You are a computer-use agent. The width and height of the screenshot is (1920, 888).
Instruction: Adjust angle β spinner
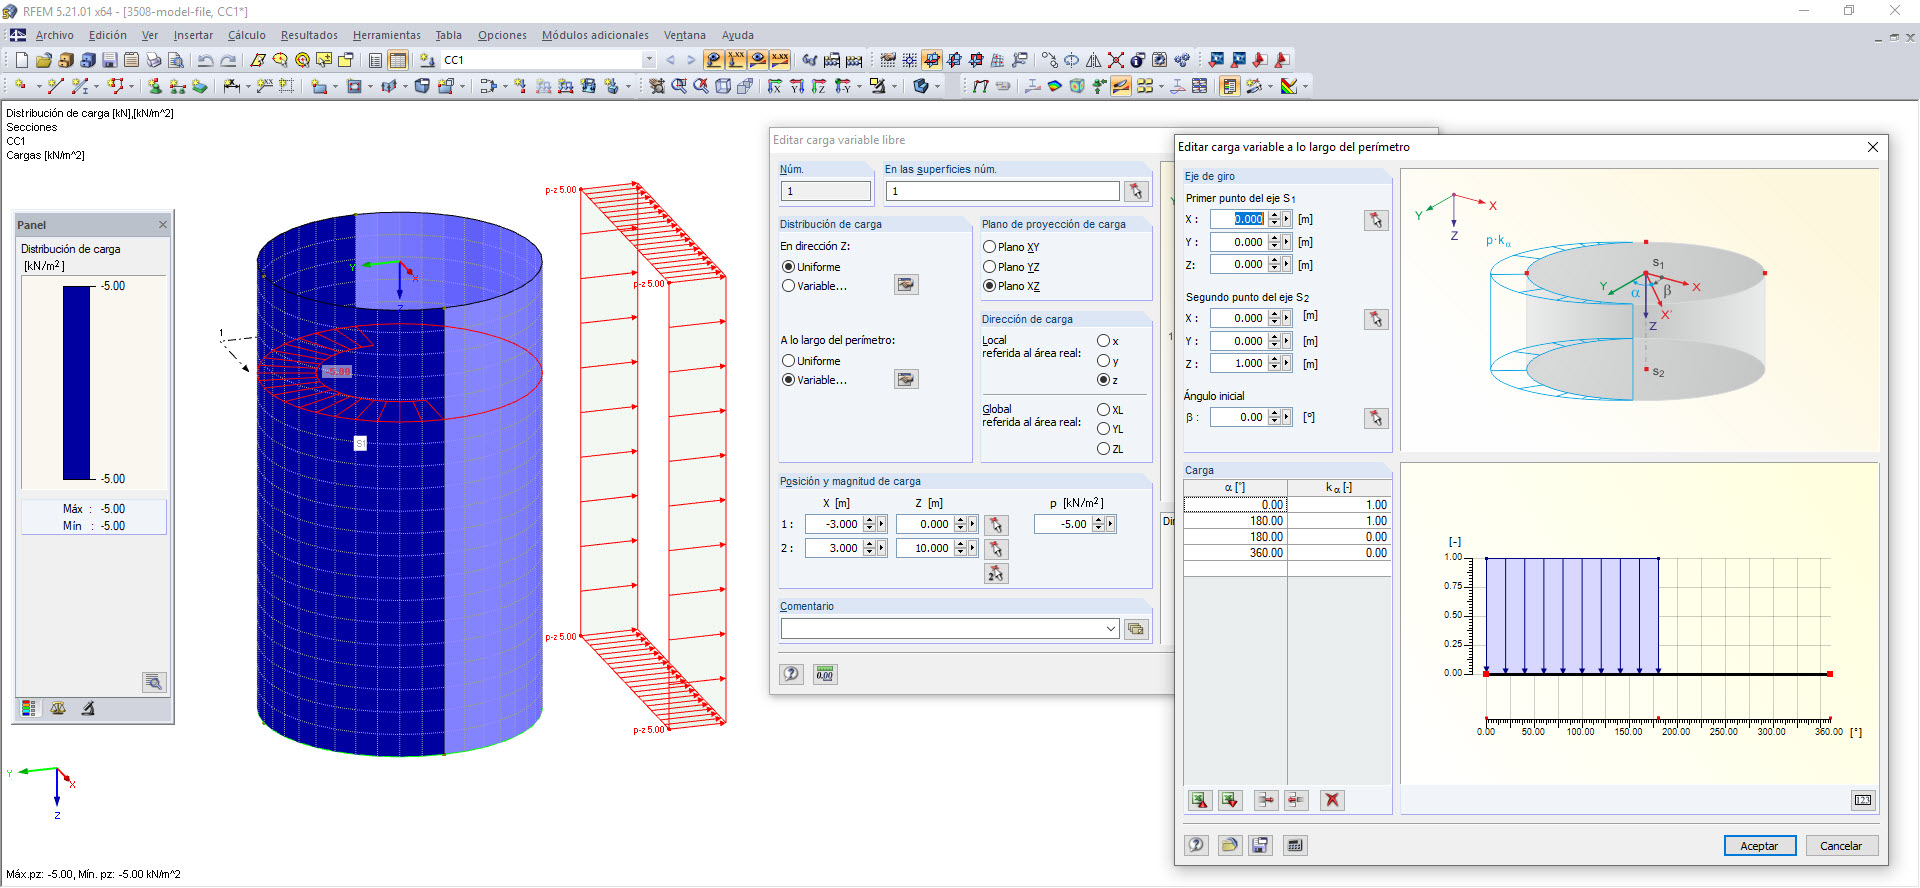pos(1274,417)
